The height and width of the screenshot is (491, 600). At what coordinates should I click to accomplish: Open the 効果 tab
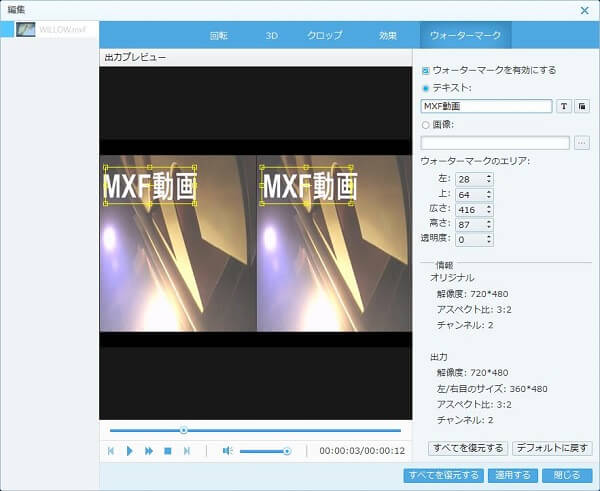(x=388, y=36)
